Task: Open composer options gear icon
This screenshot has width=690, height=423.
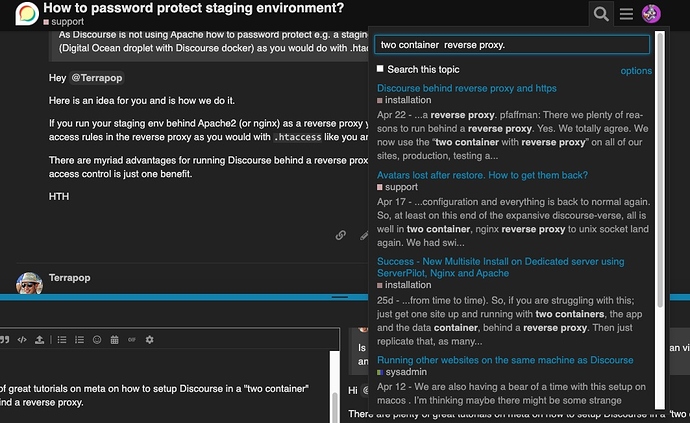Action: tap(150, 340)
